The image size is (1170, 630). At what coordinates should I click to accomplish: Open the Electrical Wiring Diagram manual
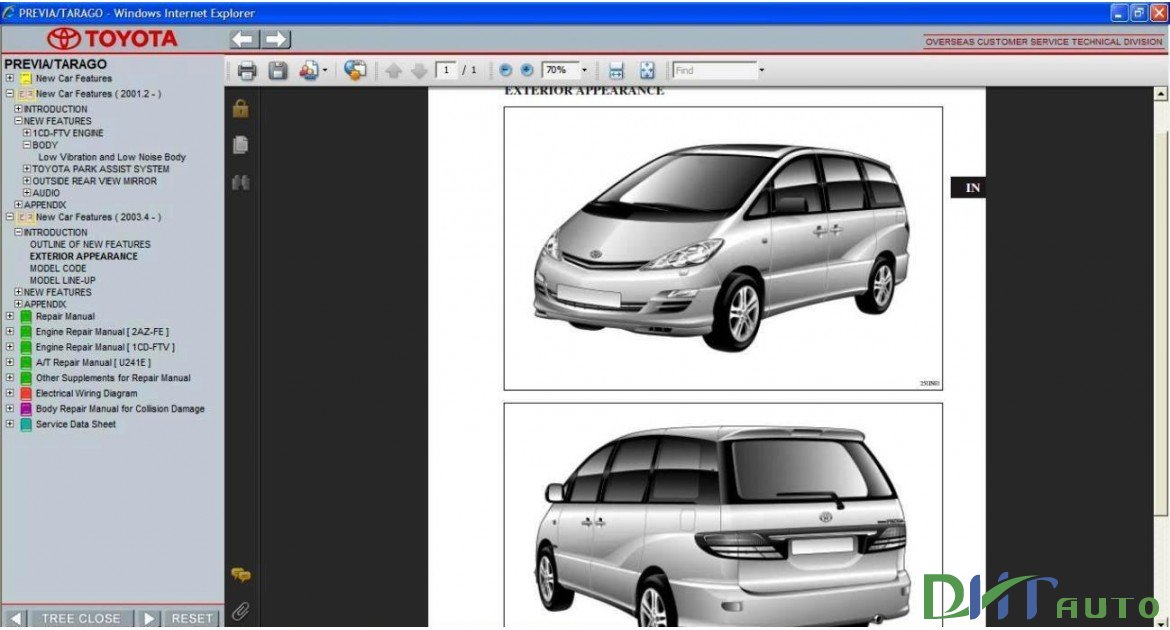pos(87,393)
